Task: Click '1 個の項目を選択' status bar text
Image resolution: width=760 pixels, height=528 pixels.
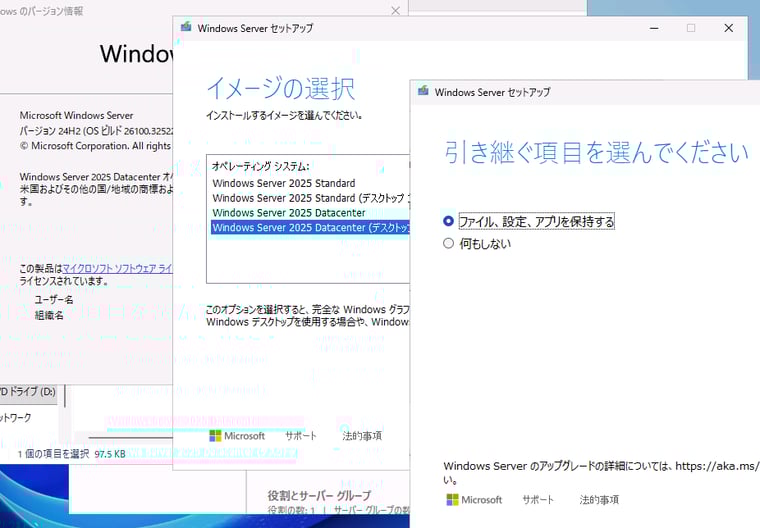Action: pos(53,454)
